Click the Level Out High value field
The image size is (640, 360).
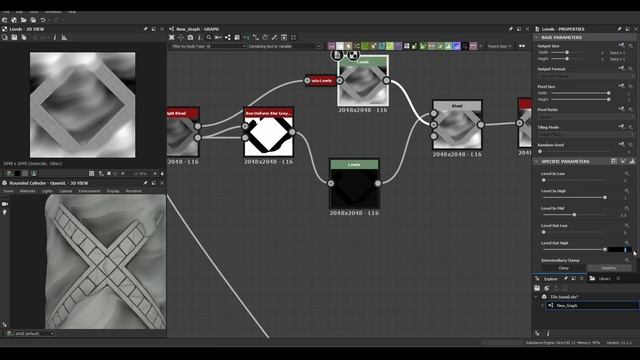pos(620,249)
